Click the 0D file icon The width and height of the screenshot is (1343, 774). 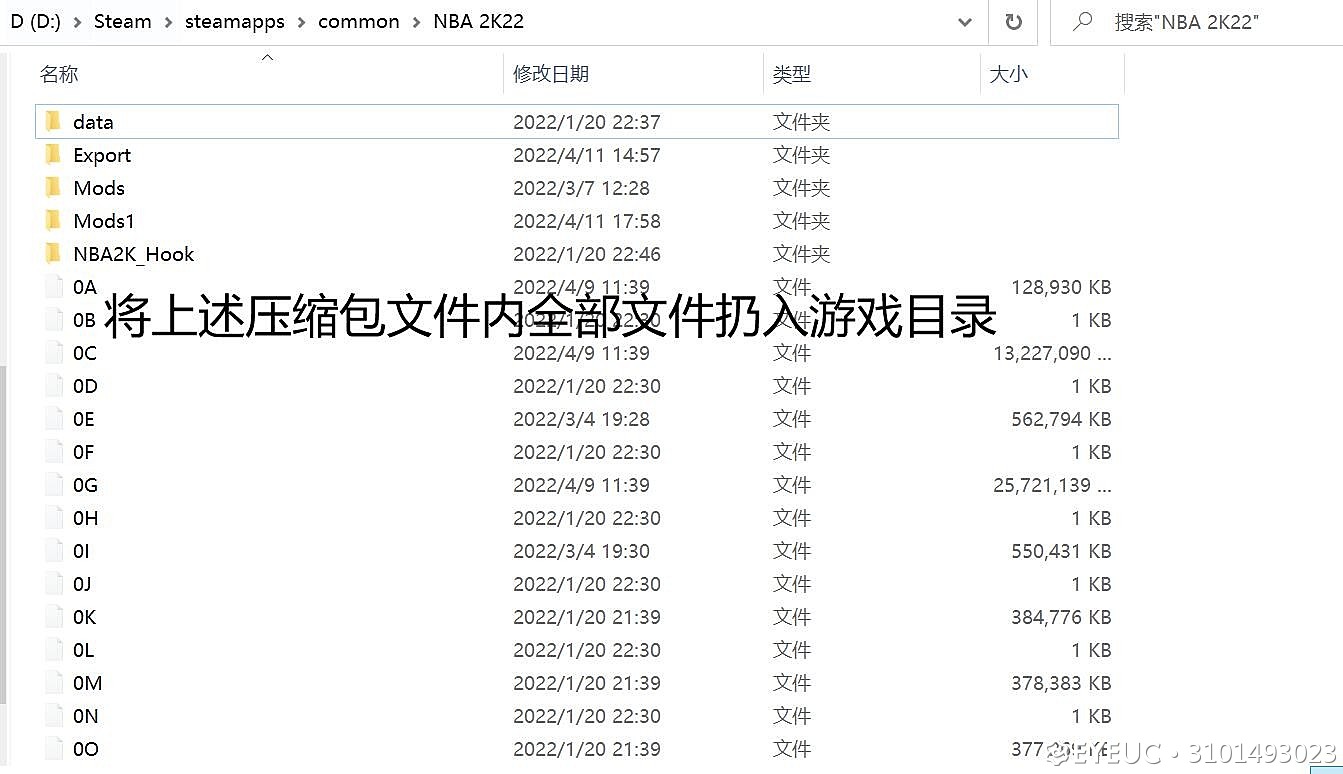point(54,386)
